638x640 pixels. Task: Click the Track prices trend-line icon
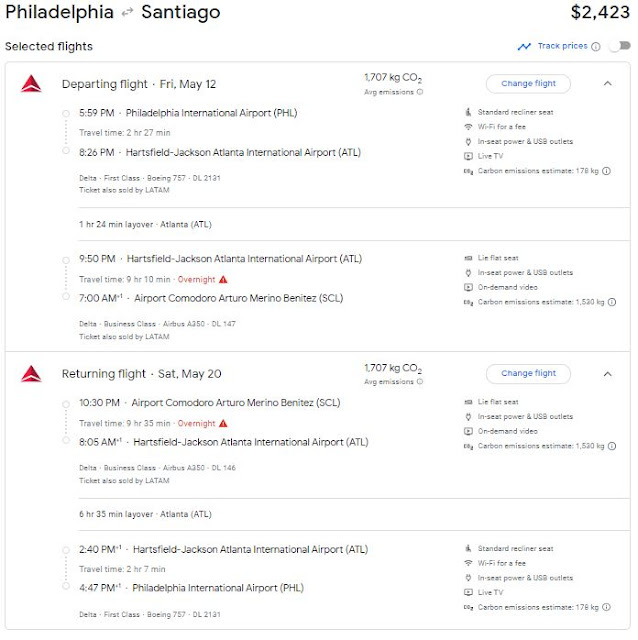pyautogui.click(x=524, y=46)
